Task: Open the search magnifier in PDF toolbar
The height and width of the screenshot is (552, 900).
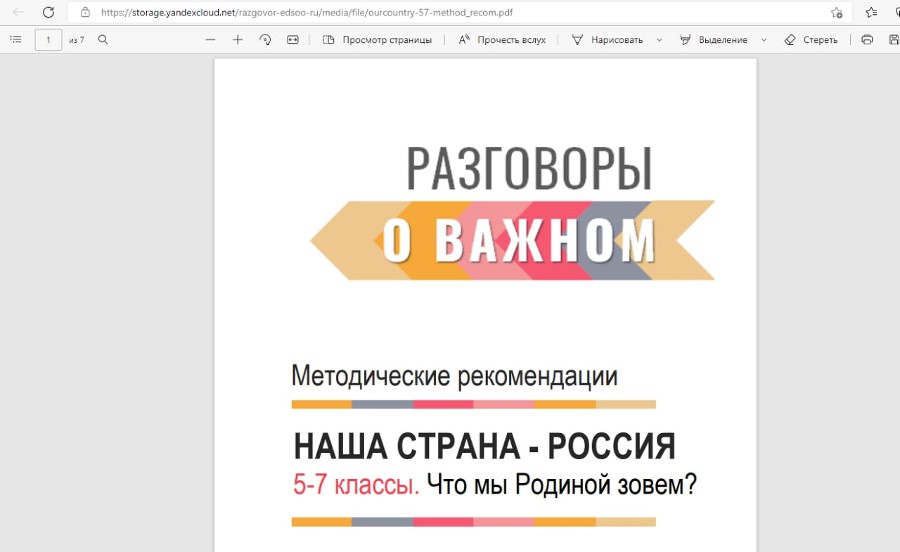Action: [103, 40]
